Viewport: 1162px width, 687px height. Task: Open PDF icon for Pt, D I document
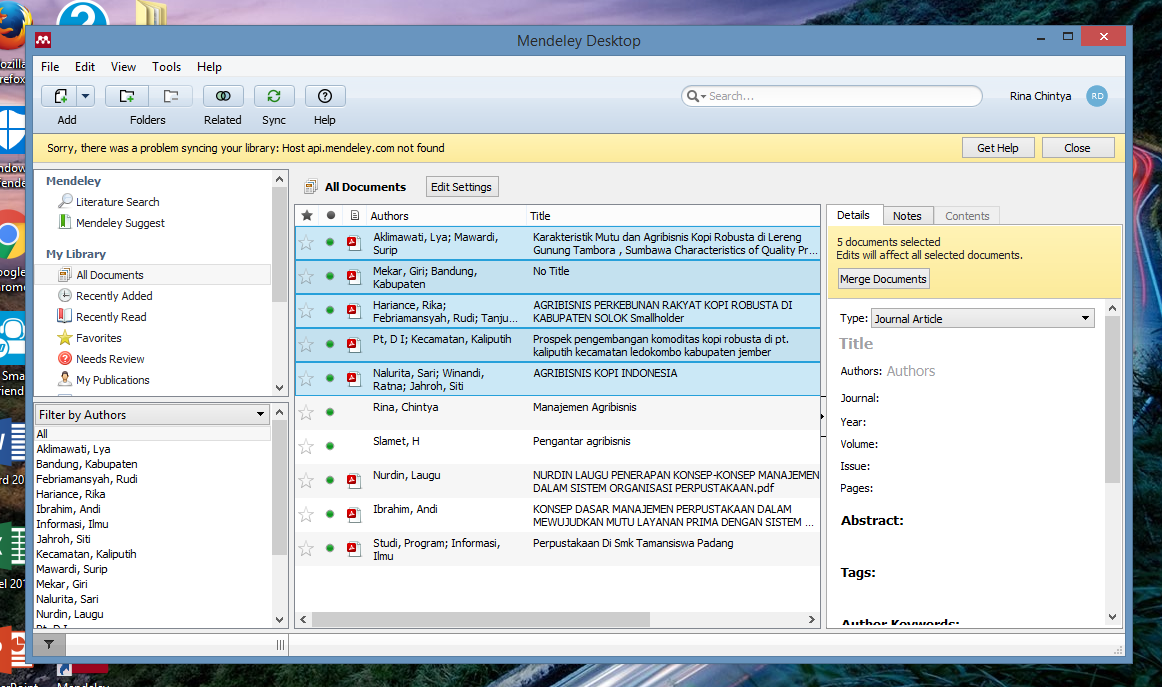pyautogui.click(x=353, y=344)
